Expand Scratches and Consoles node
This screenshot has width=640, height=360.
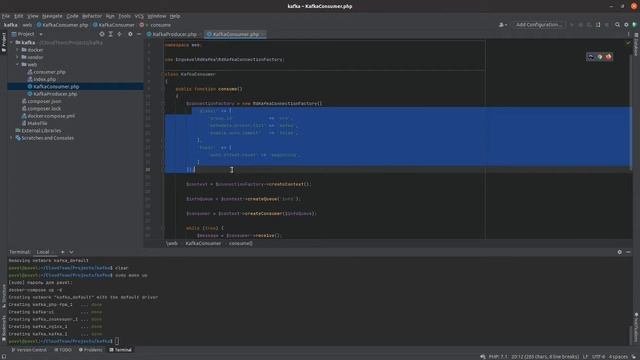11,138
